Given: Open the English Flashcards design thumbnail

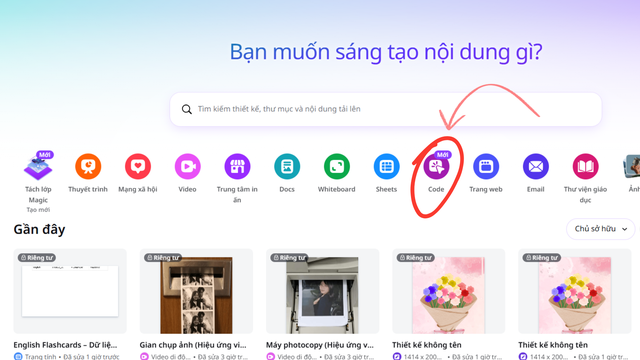Looking at the screenshot, I should click(x=70, y=291).
